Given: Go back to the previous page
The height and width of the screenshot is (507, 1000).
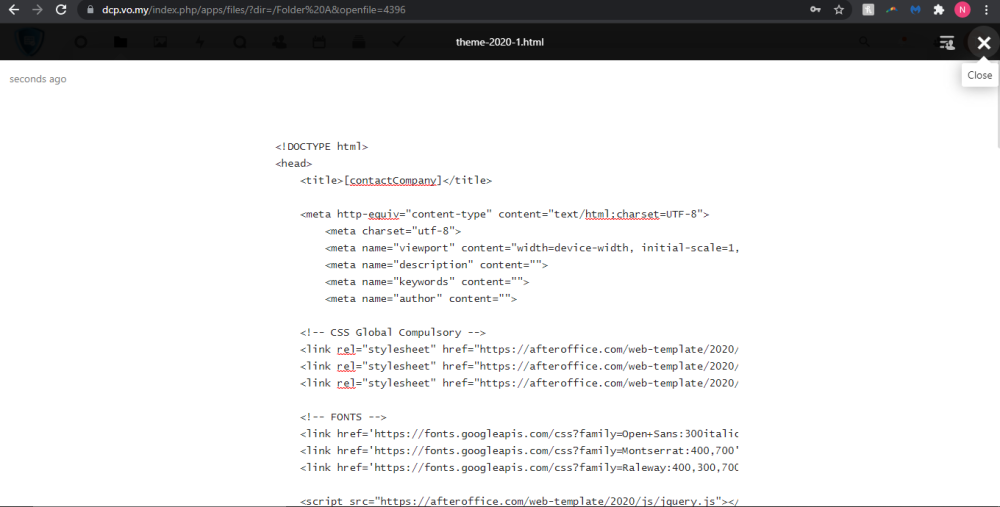Looking at the screenshot, I should point(12,10).
